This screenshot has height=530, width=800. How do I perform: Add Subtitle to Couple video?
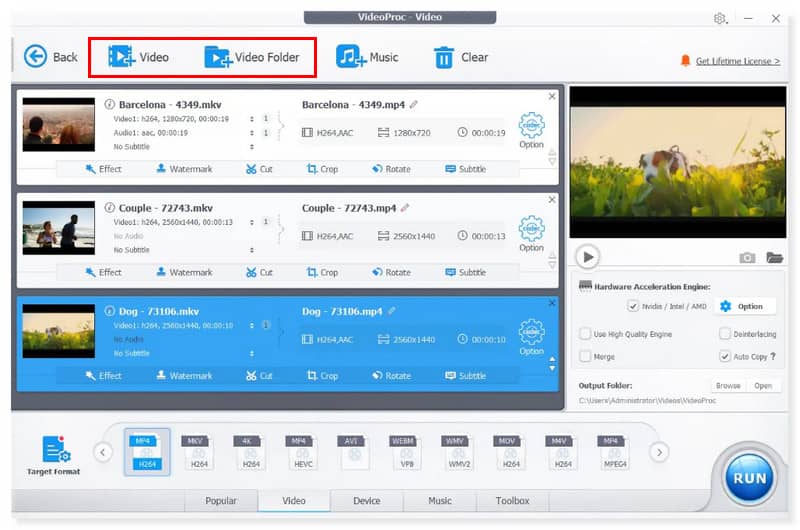point(465,272)
